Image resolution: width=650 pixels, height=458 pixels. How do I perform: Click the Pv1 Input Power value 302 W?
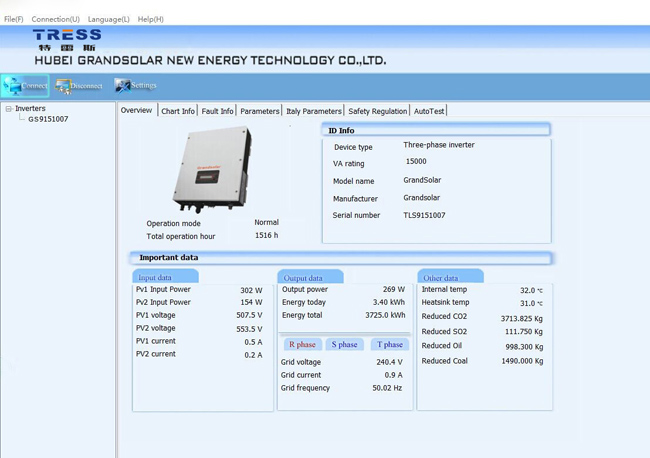point(251,290)
